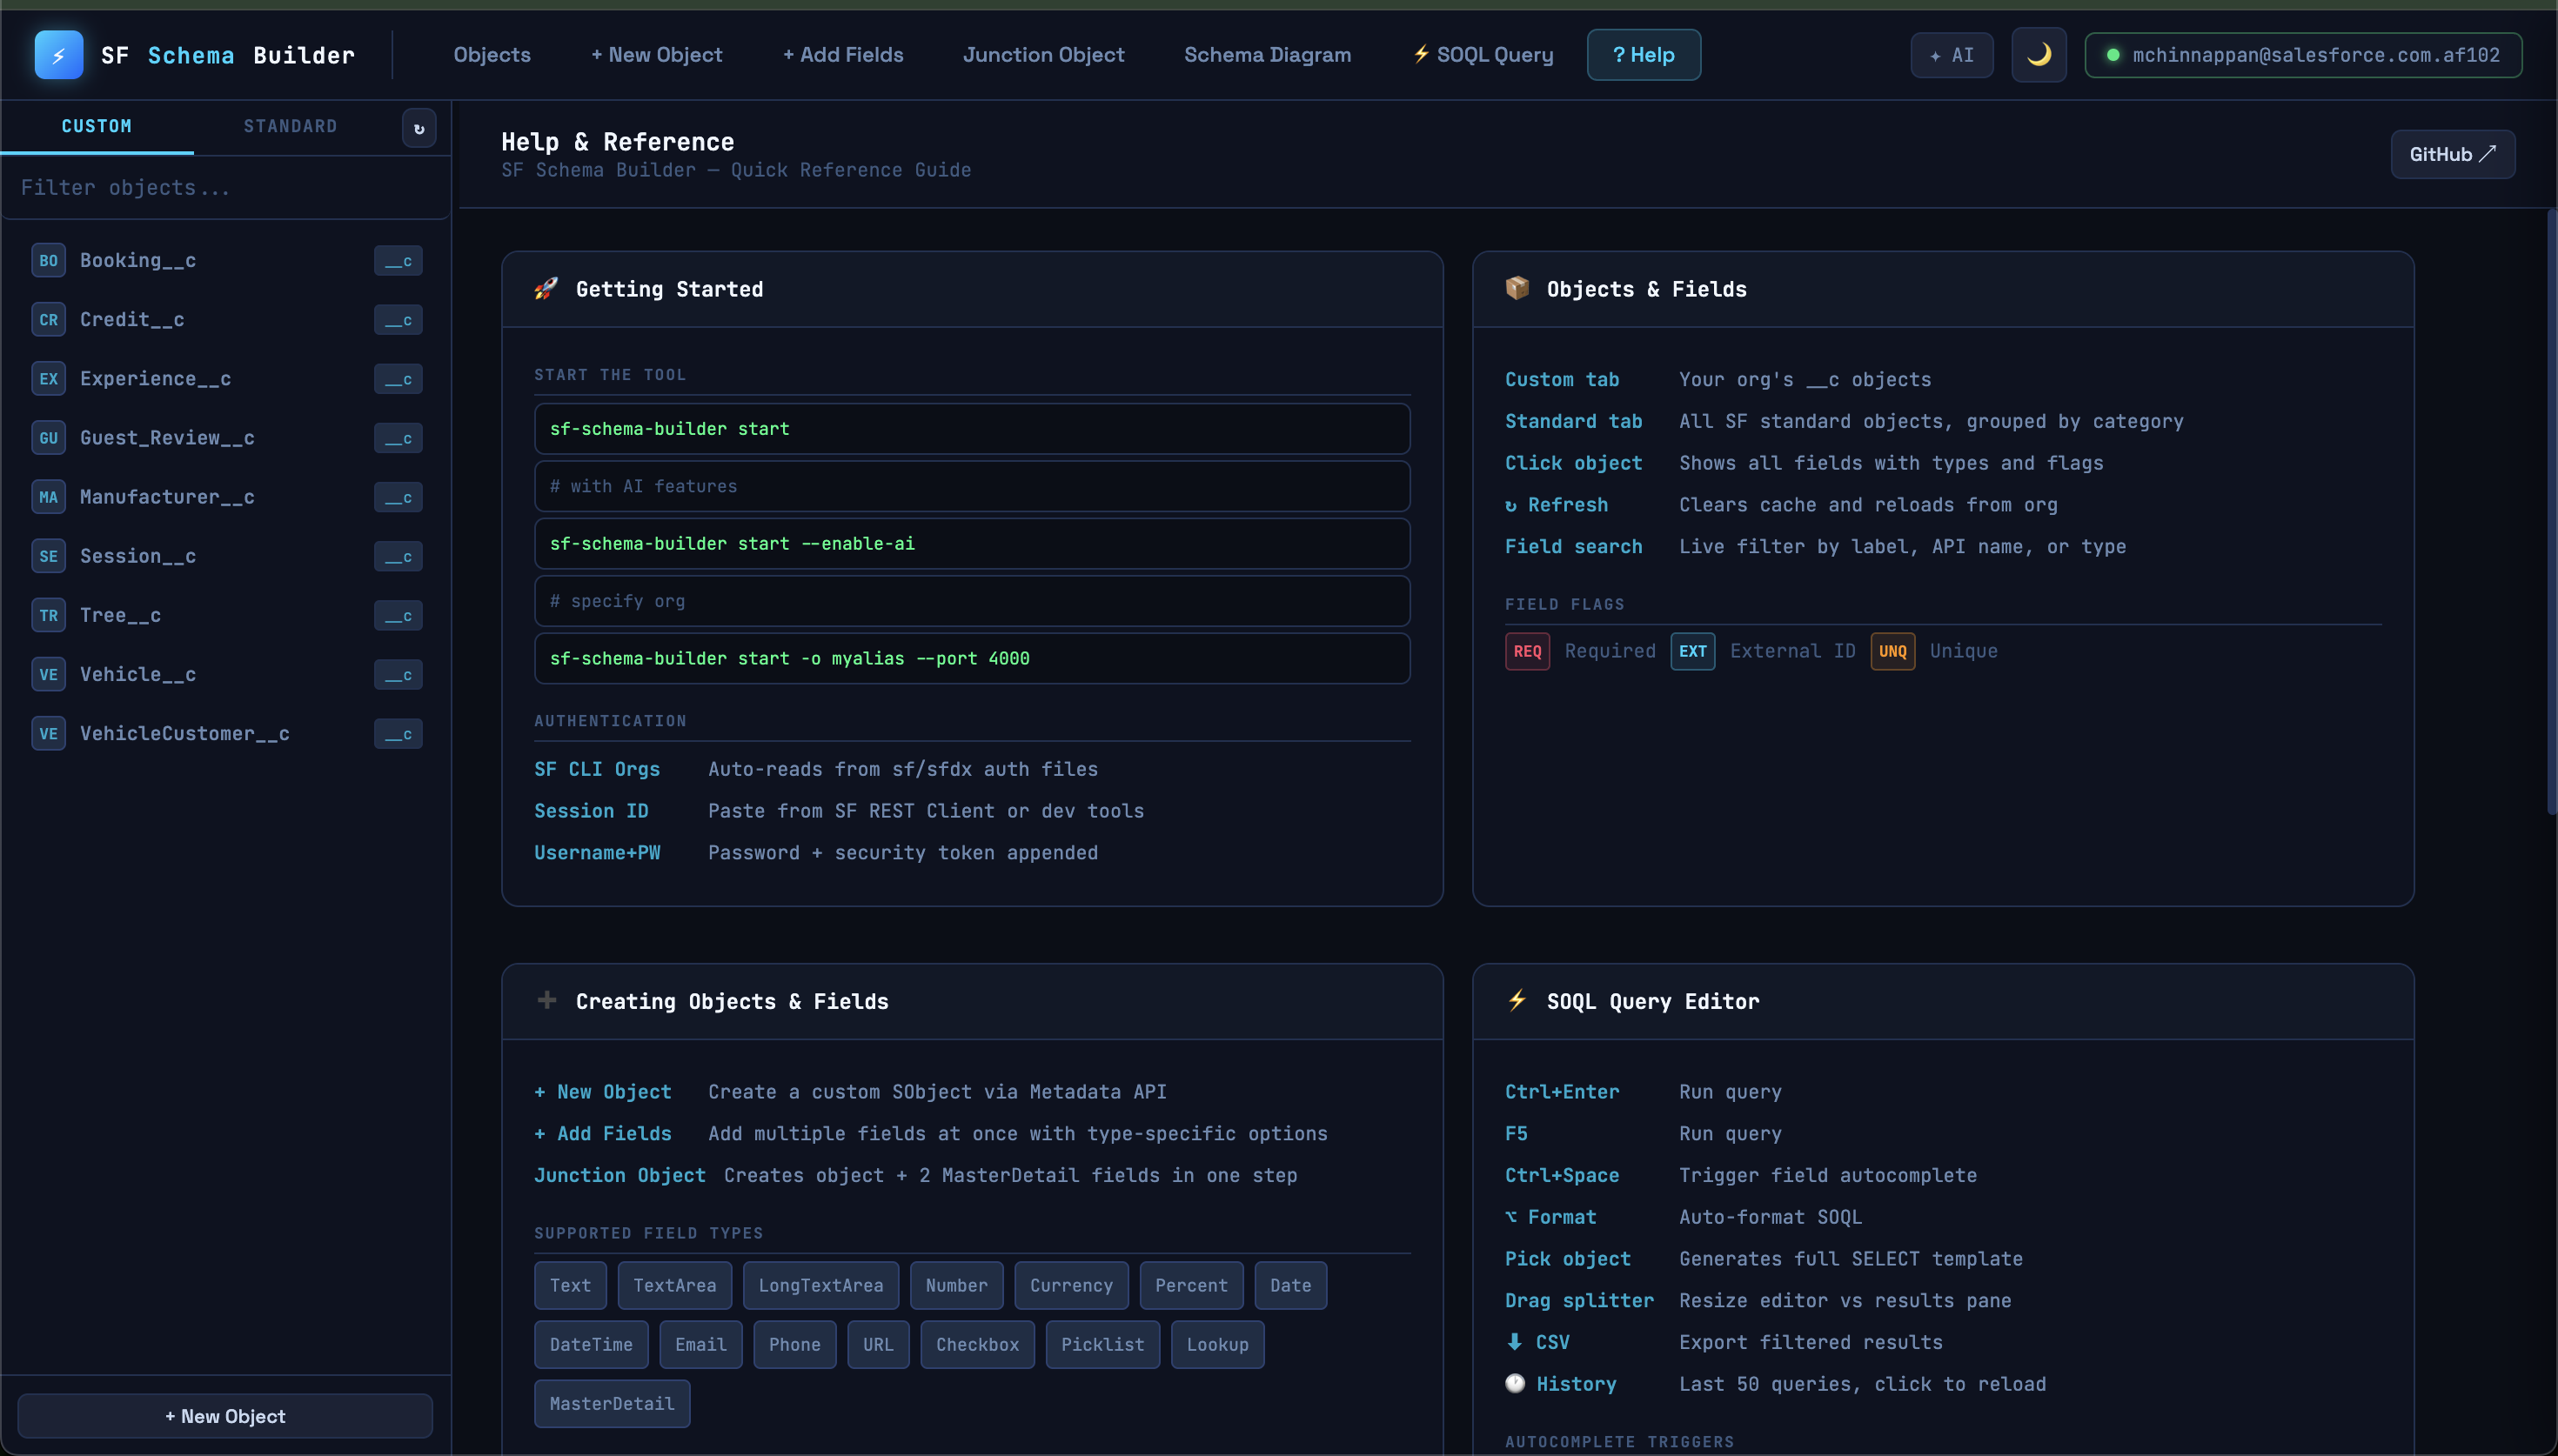Click the Lookup field type chip
Screen dimensions: 2558x1456
[x=1217, y=1345]
